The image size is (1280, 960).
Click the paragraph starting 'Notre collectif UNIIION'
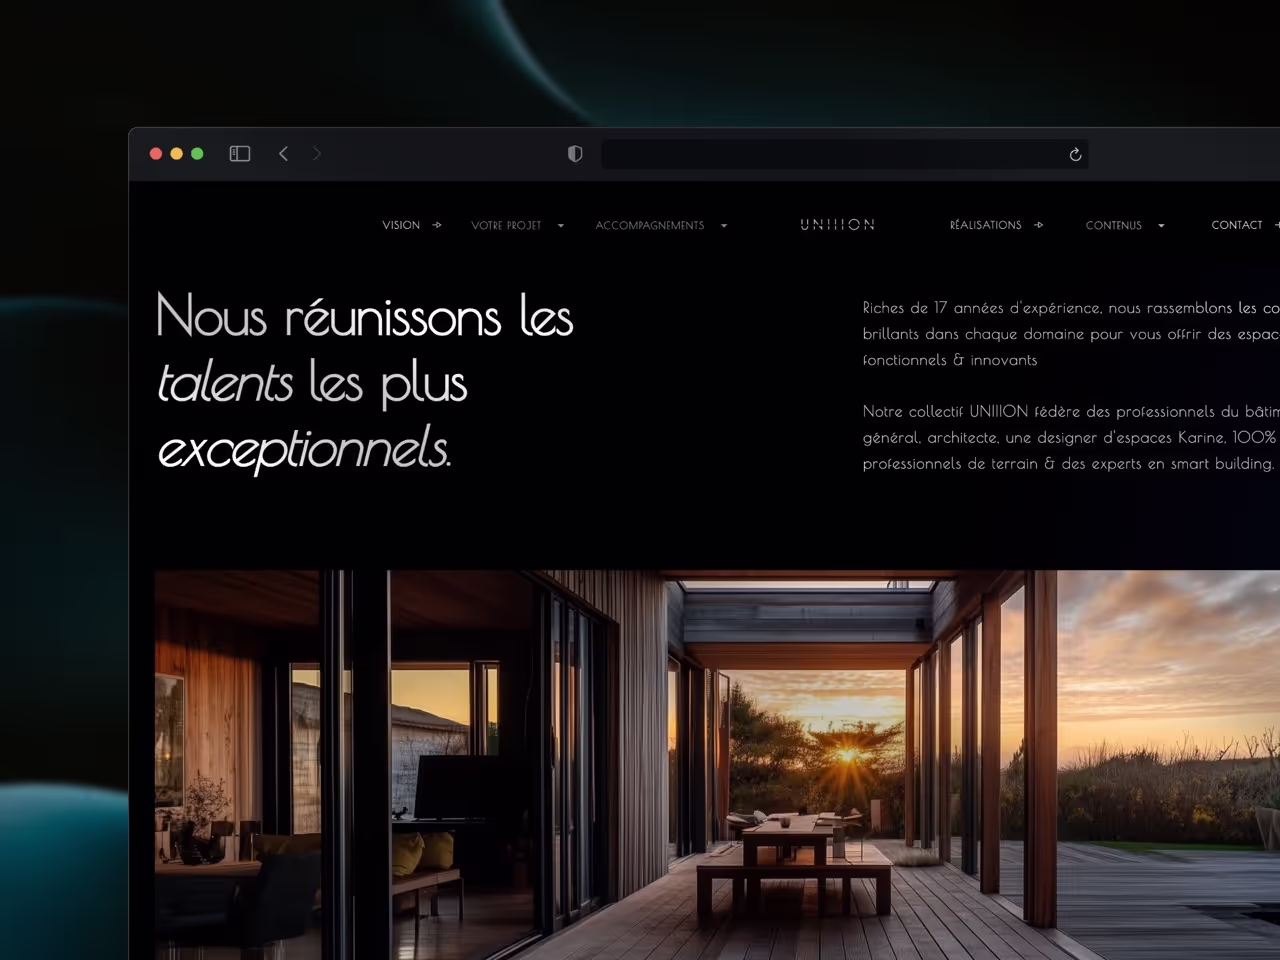tap(1071, 437)
